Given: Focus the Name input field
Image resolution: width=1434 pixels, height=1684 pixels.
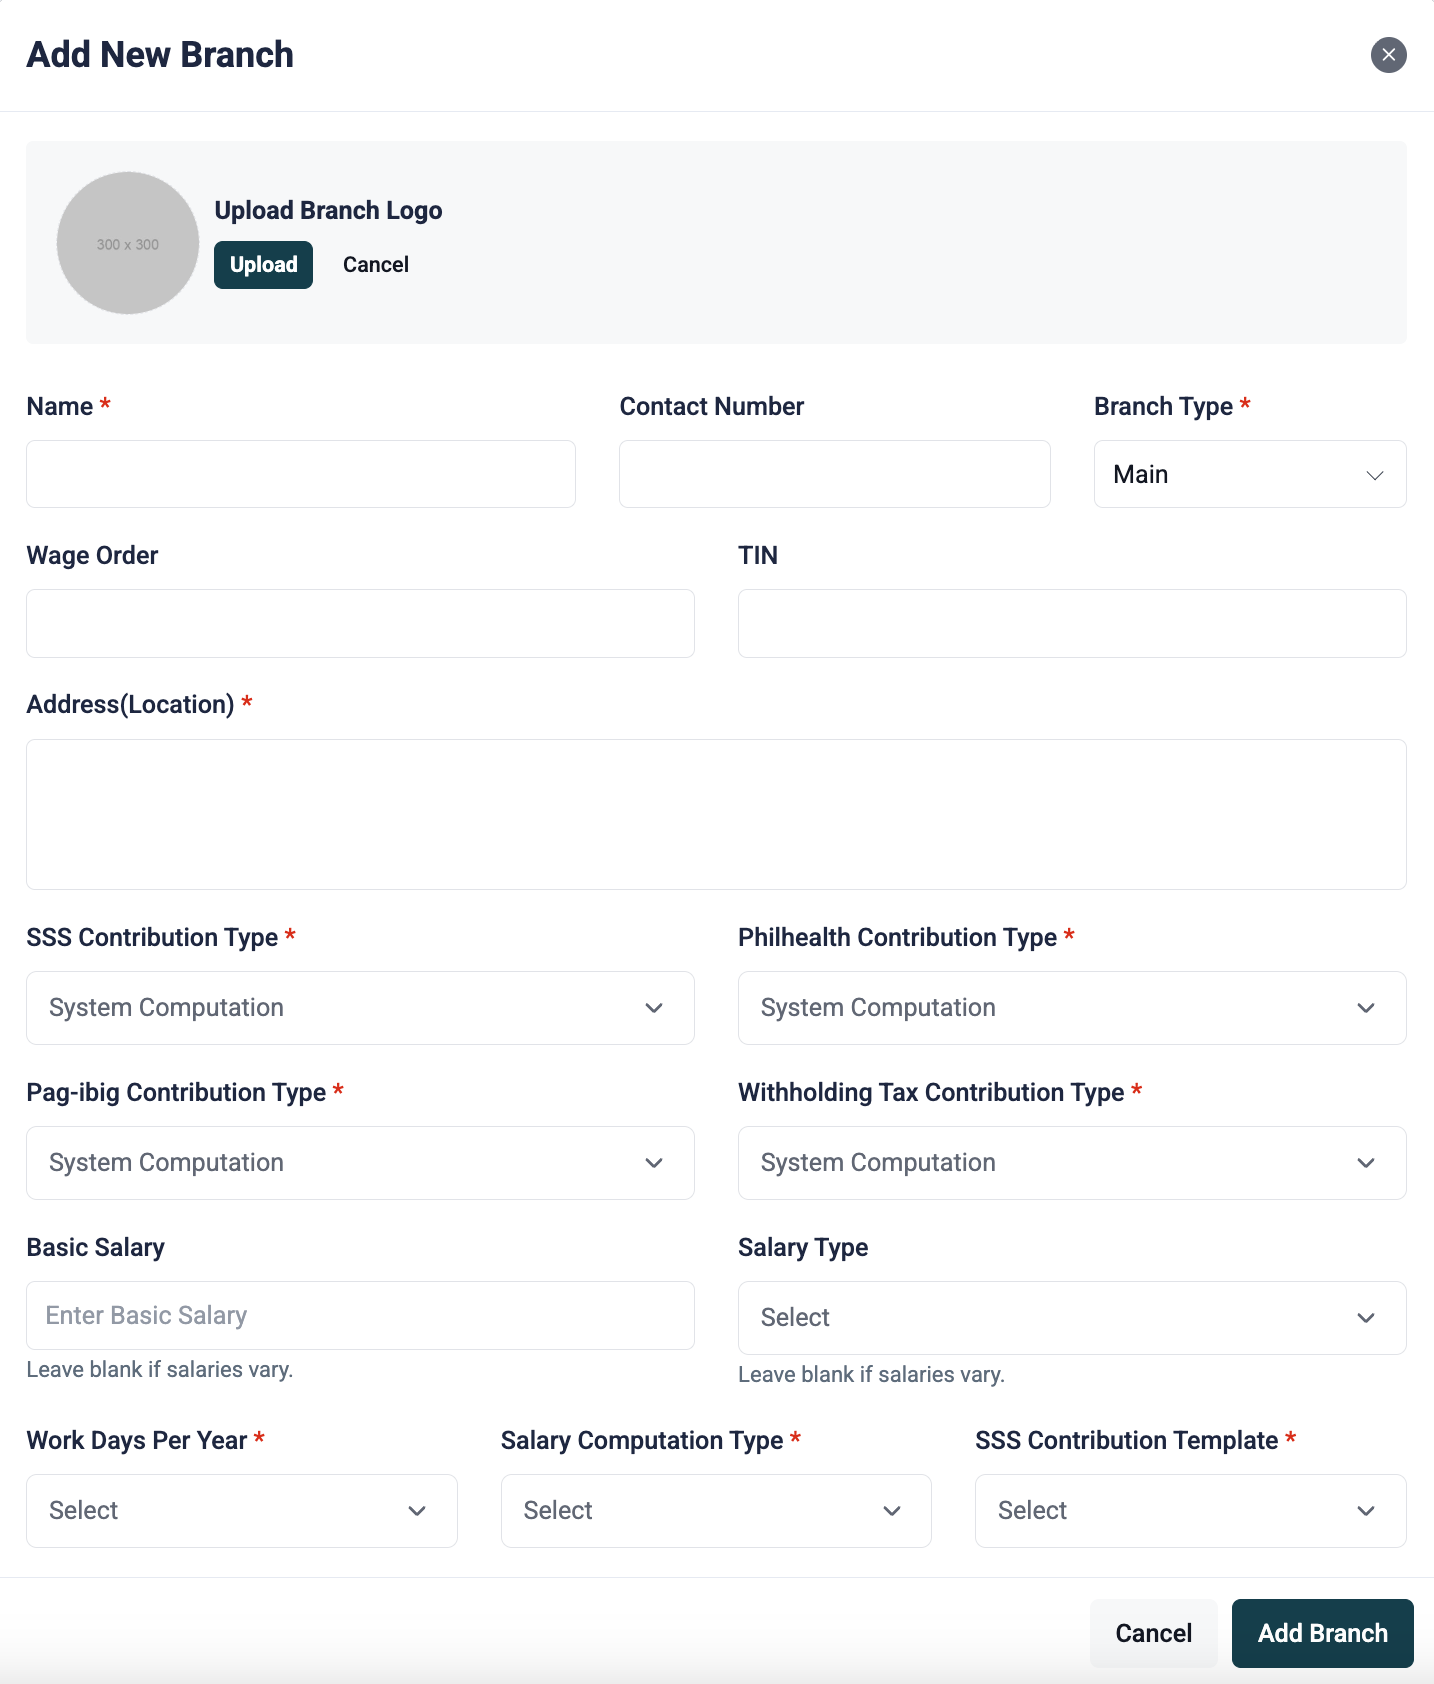Looking at the screenshot, I should pos(301,474).
